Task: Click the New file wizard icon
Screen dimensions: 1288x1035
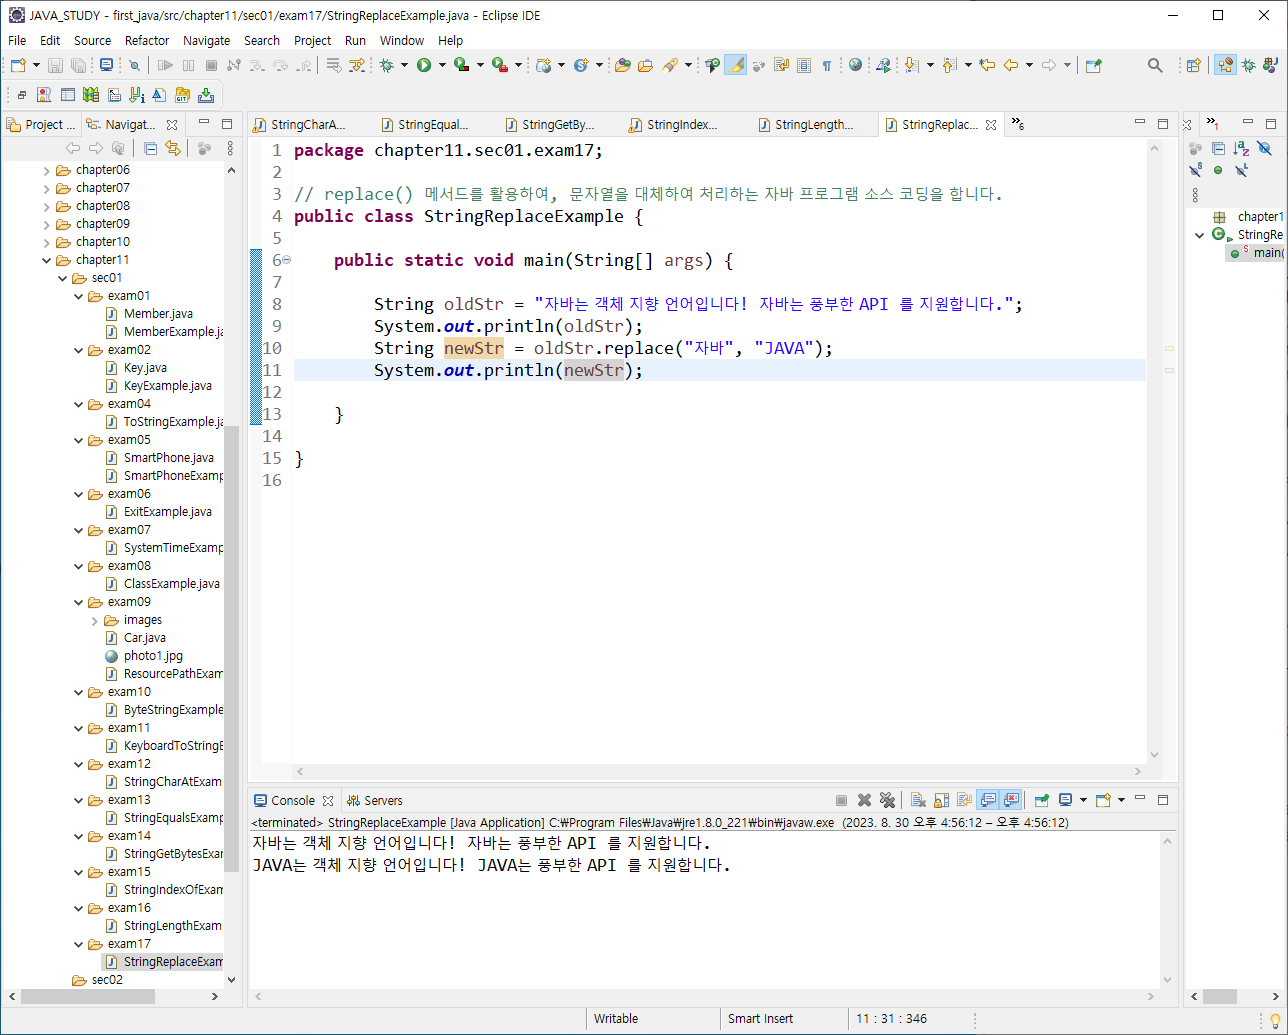Action: [x=18, y=65]
